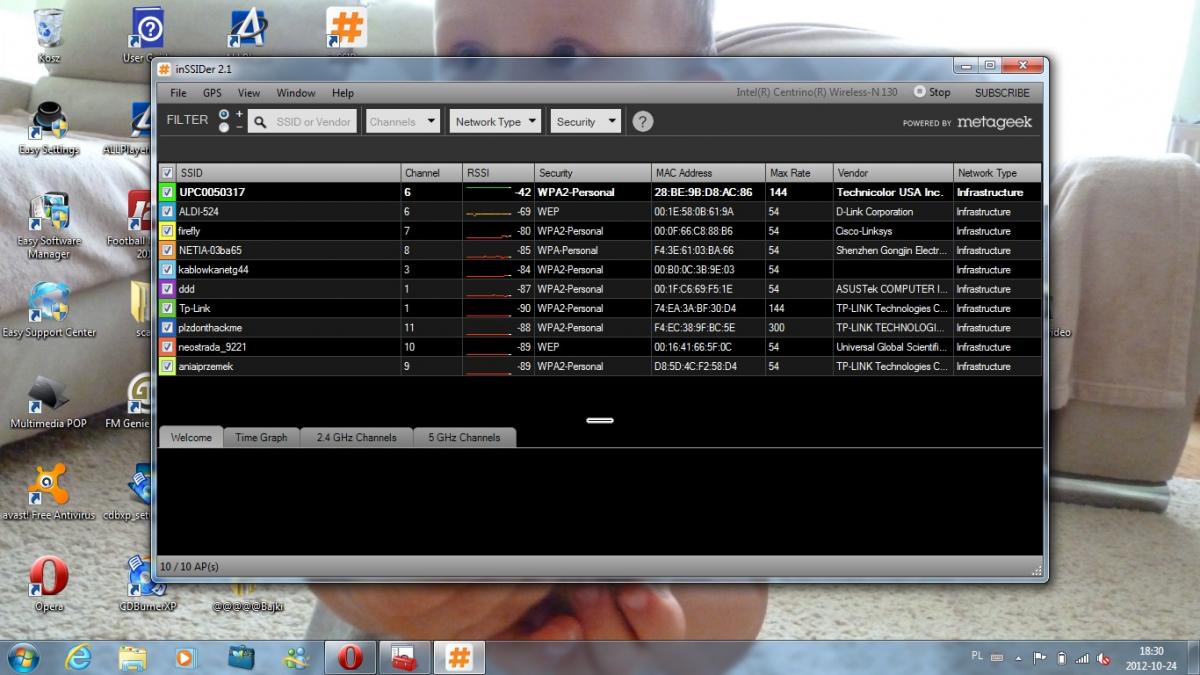1200x675 pixels.
Task: Click the muted volume tray icon
Action: click(1104, 658)
